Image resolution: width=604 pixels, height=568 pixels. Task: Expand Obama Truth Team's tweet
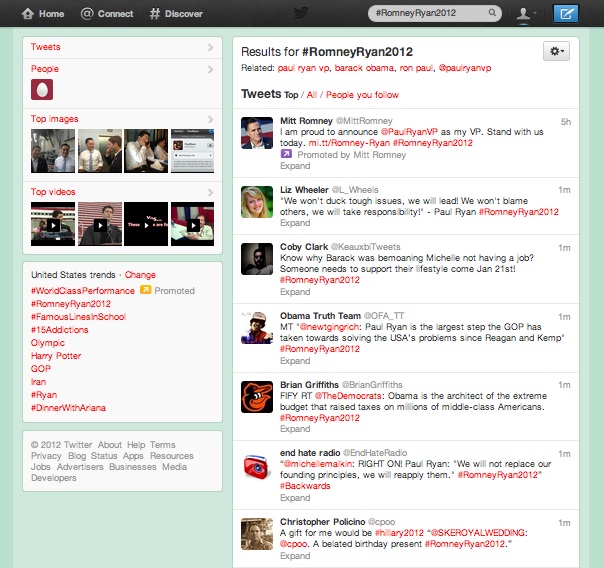[295, 361]
